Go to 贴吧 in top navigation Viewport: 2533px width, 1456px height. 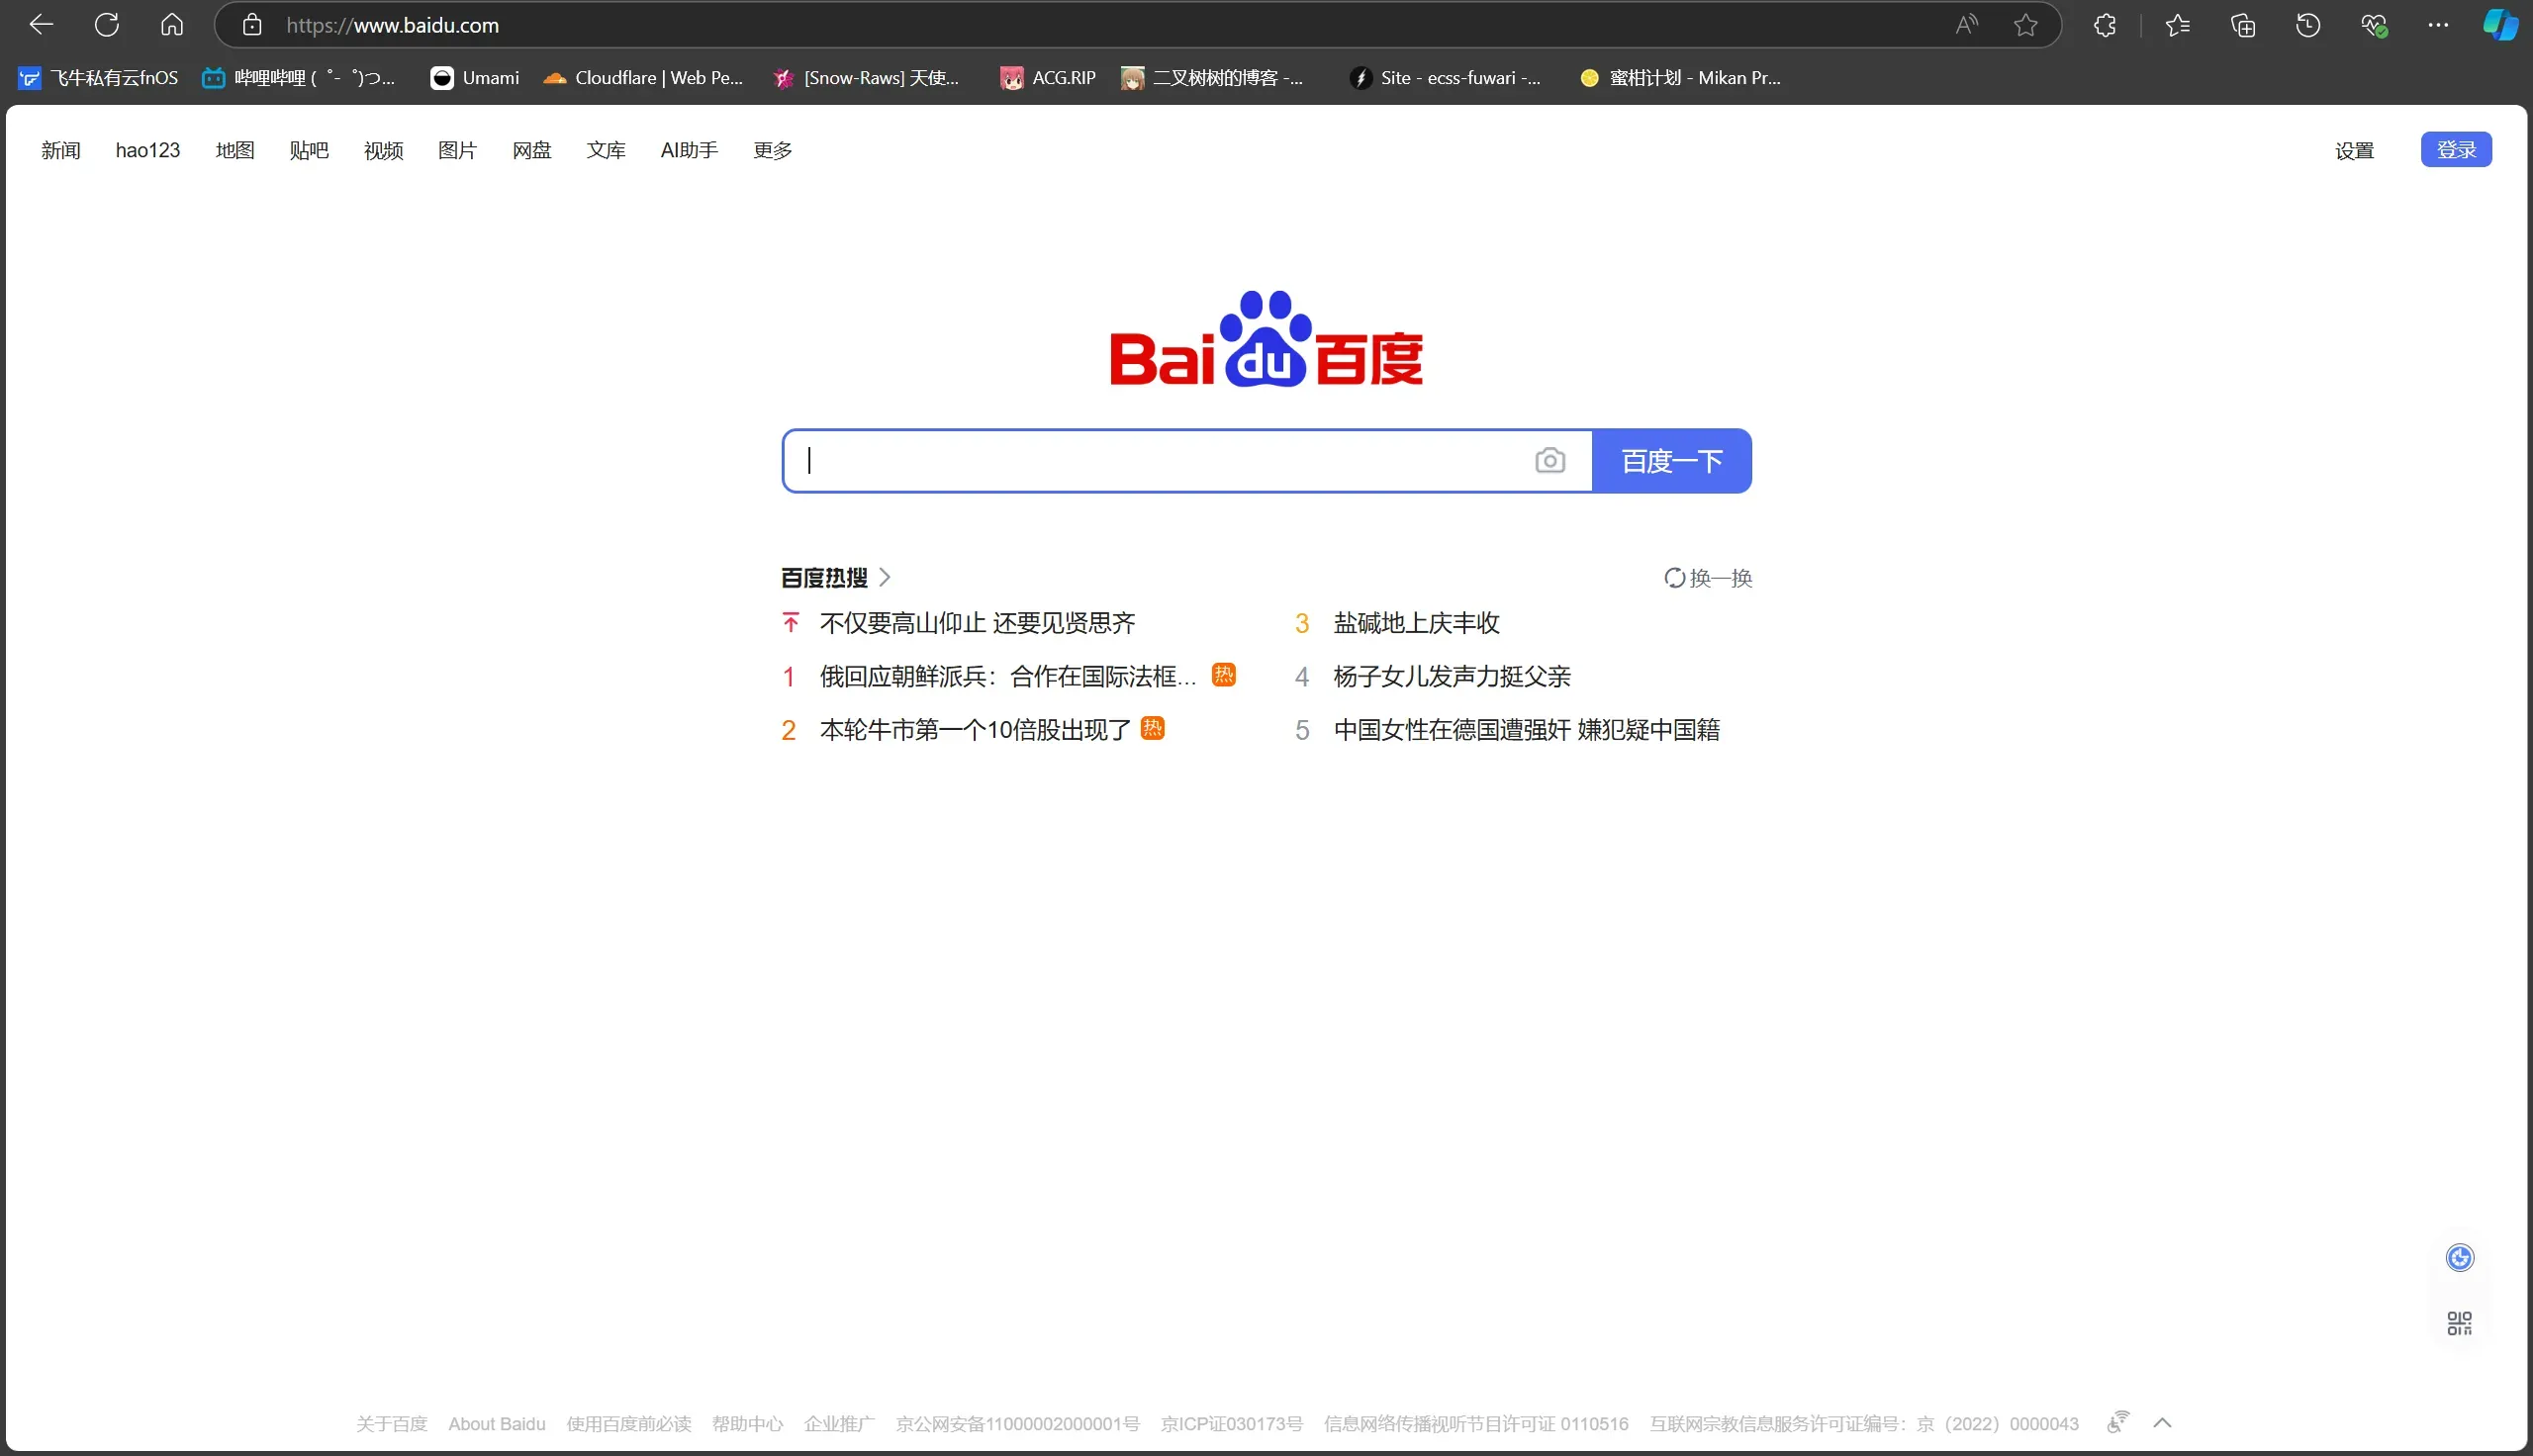tap(308, 150)
